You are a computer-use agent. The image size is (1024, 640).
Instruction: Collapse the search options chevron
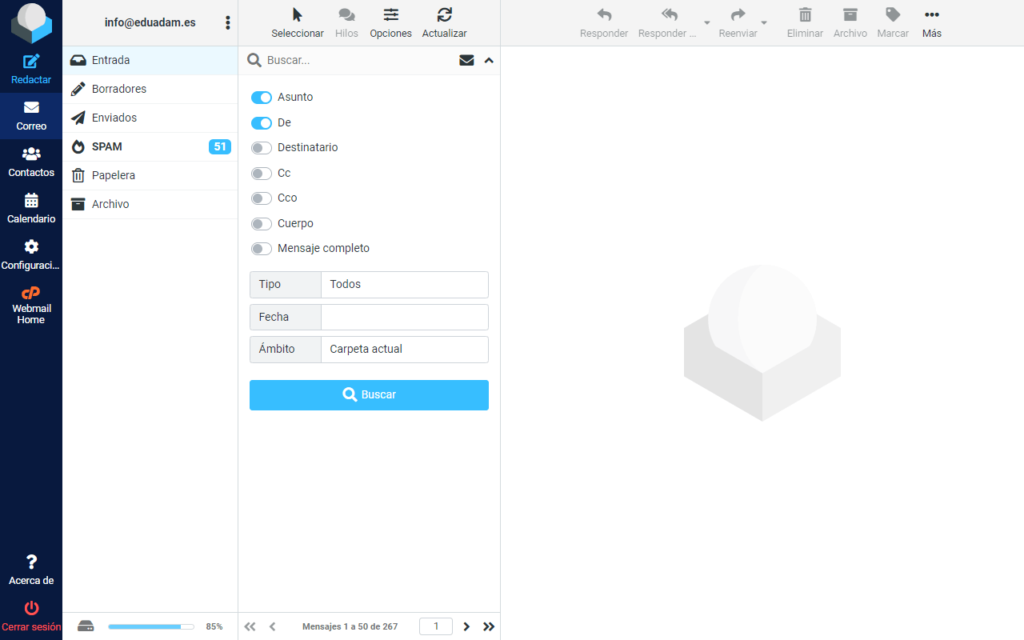489,60
